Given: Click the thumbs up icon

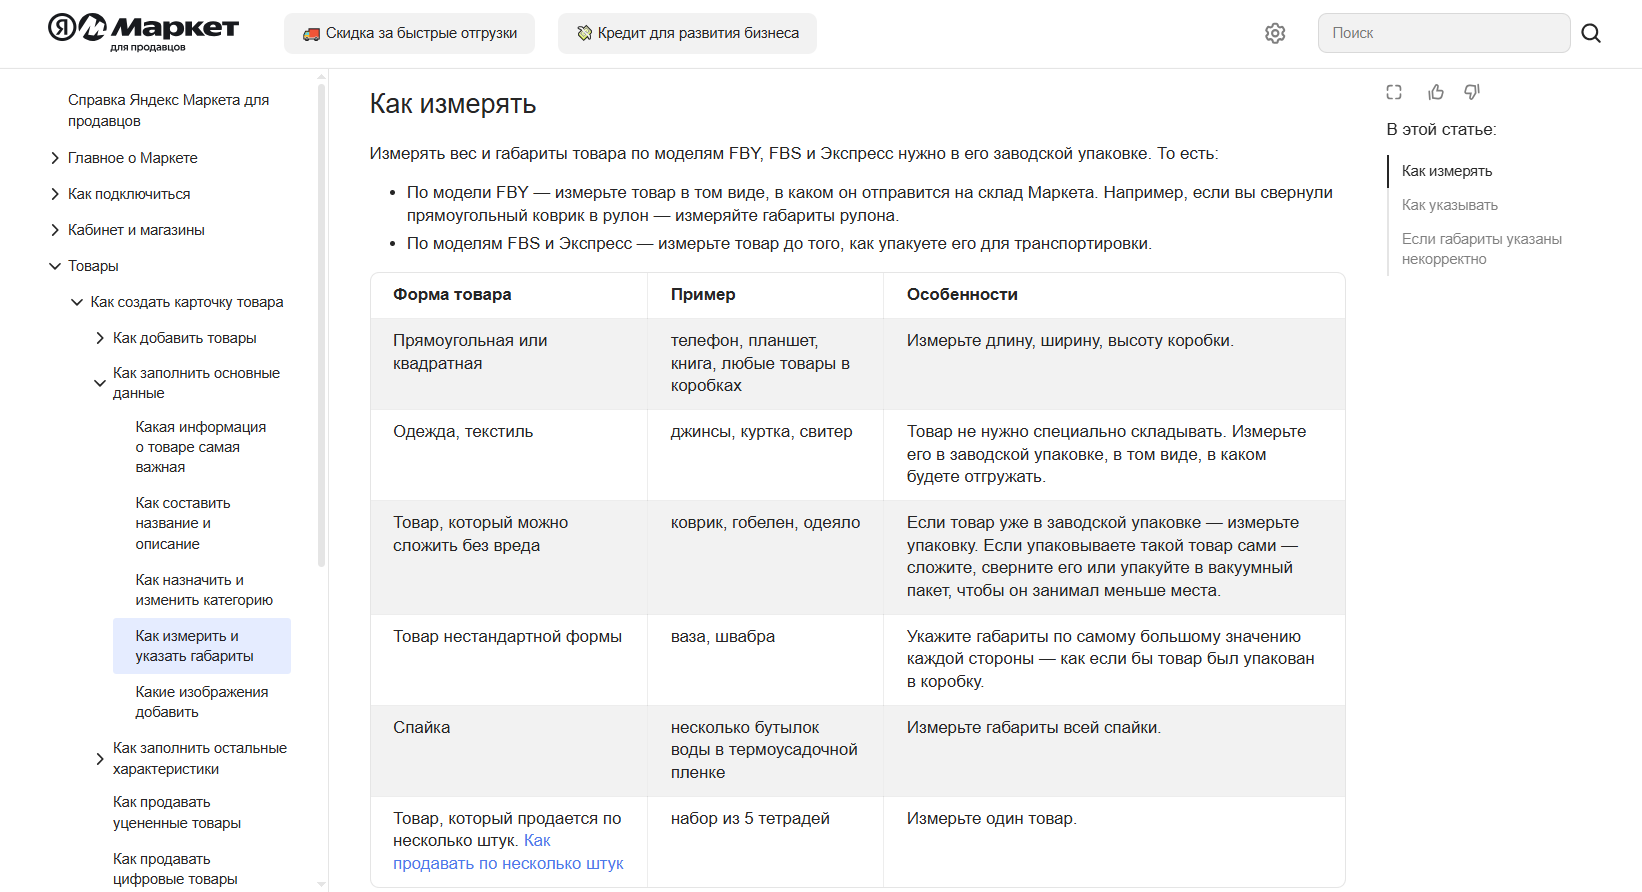Looking at the screenshot, I should (x=1436, y=92).
